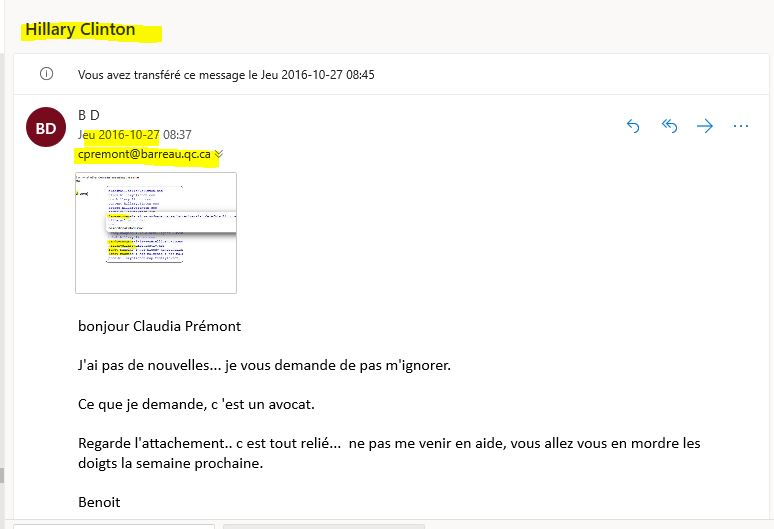This screenshot has height=529, width=774.
Task: Click the message date 2016-10-27 08:37
Action: click(134, 135)
